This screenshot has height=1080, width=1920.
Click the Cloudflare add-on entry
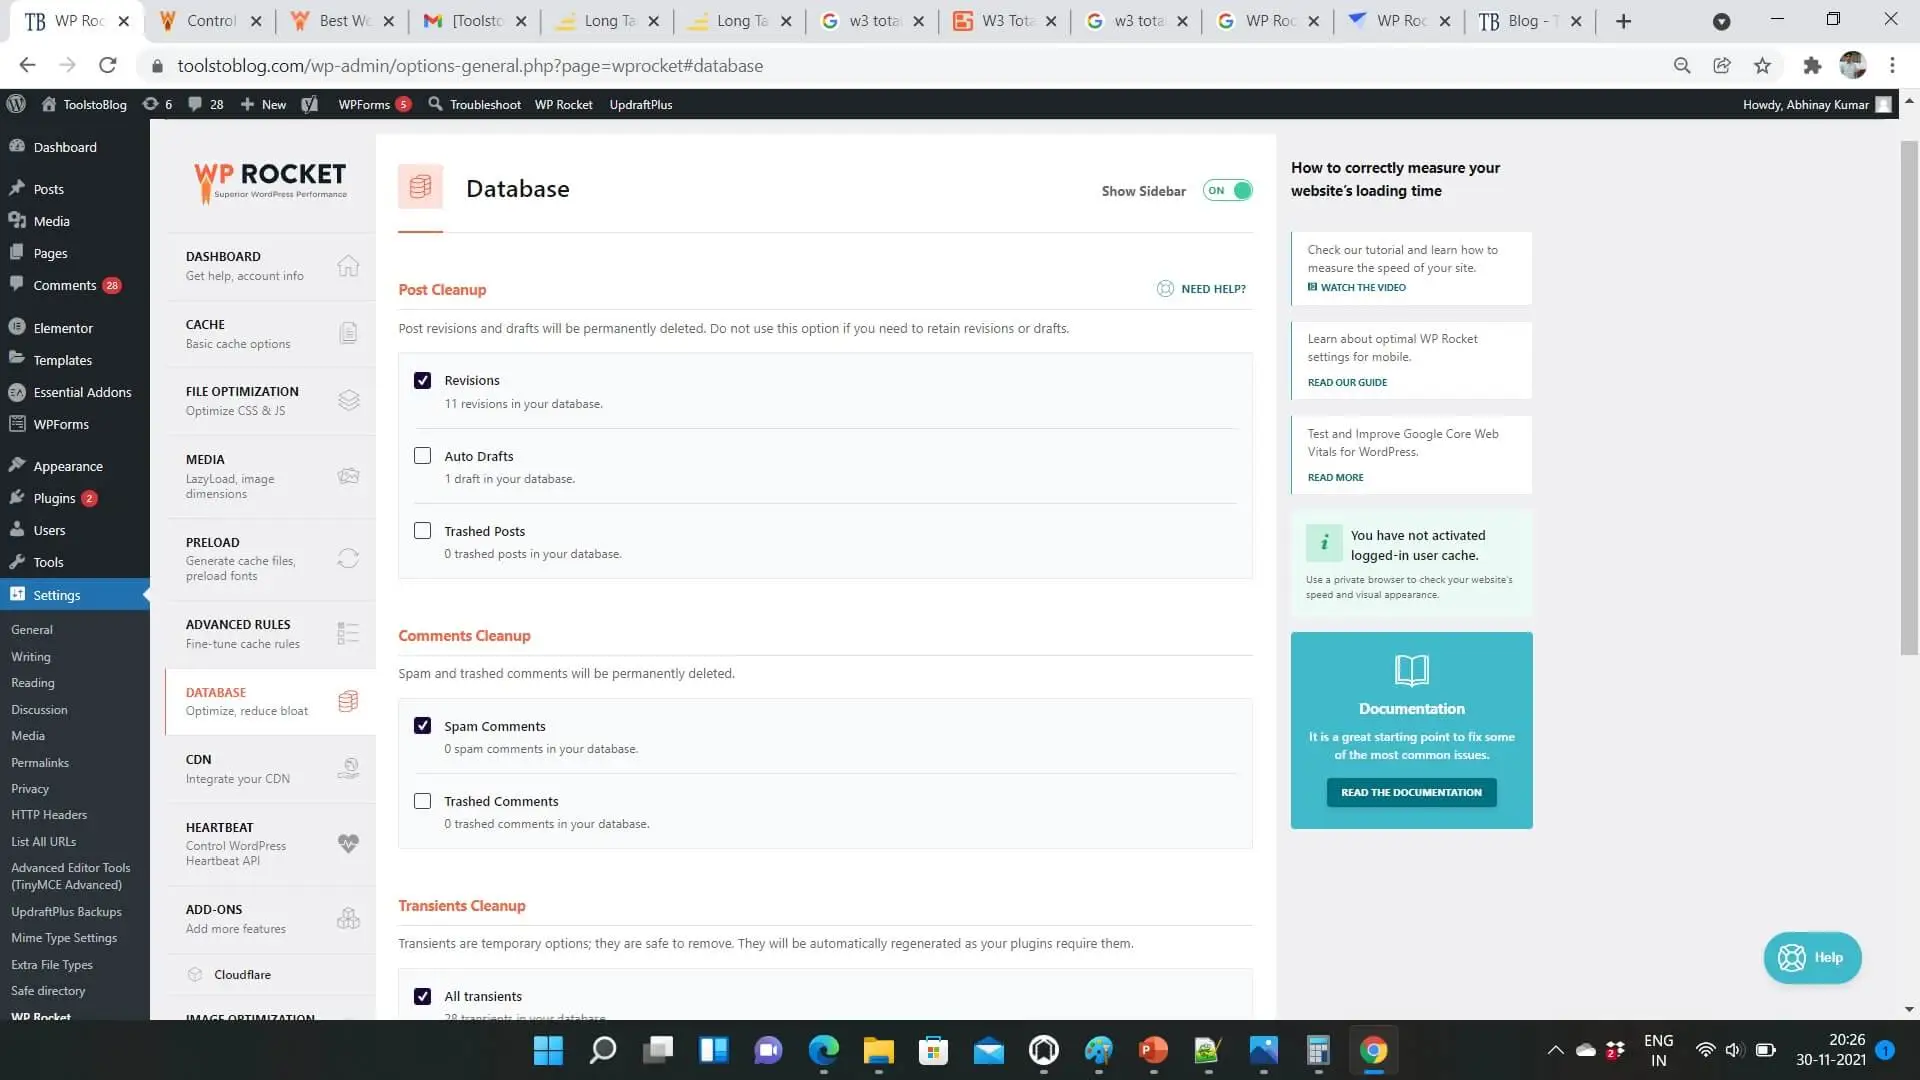[242, 974]
